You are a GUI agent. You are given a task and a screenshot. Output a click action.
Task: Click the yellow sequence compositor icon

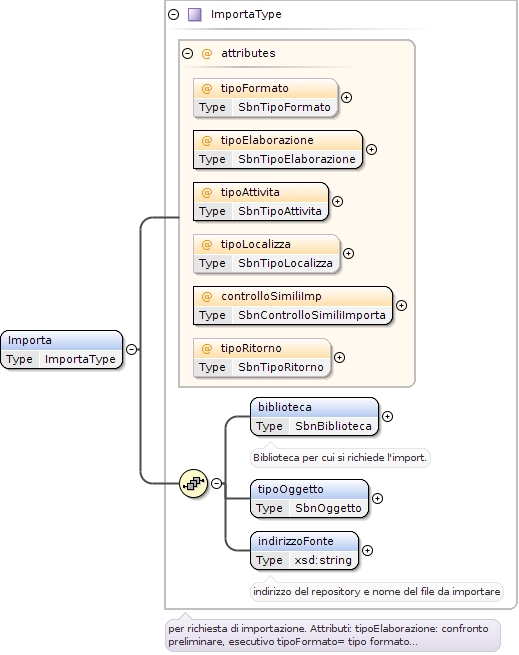click(x=193, y=483)
